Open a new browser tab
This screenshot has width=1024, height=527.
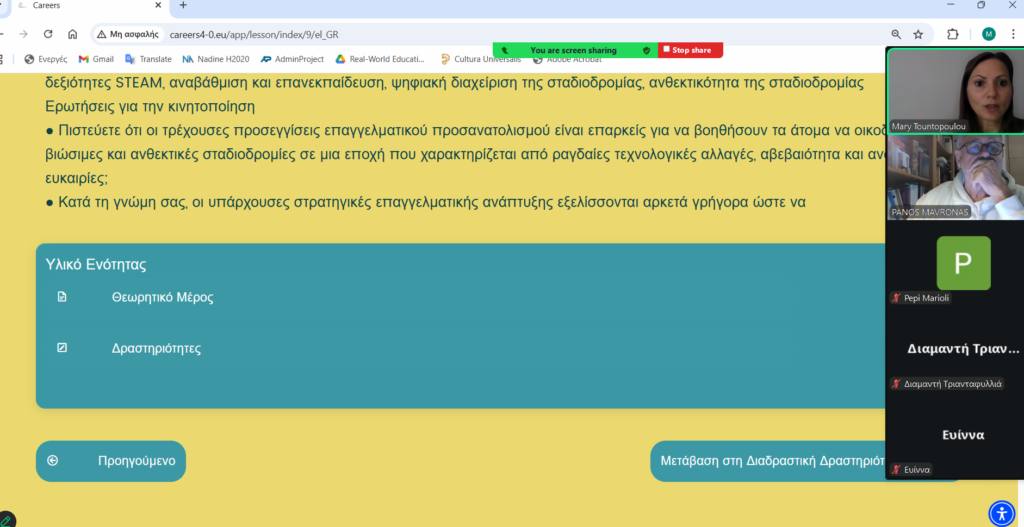click(183, 6)
